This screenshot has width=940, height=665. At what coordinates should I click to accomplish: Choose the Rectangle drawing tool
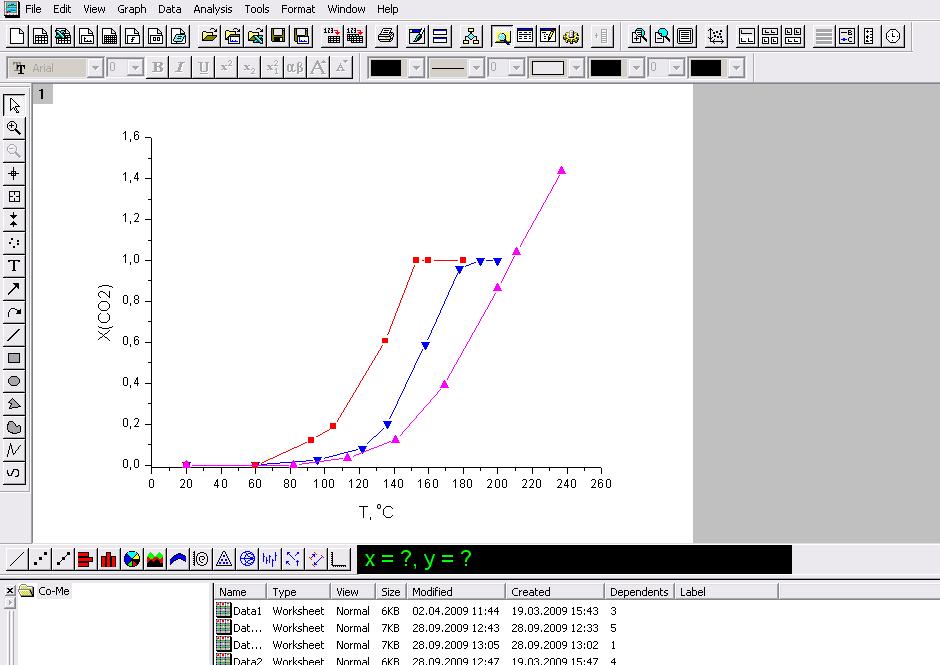(14, 358)
